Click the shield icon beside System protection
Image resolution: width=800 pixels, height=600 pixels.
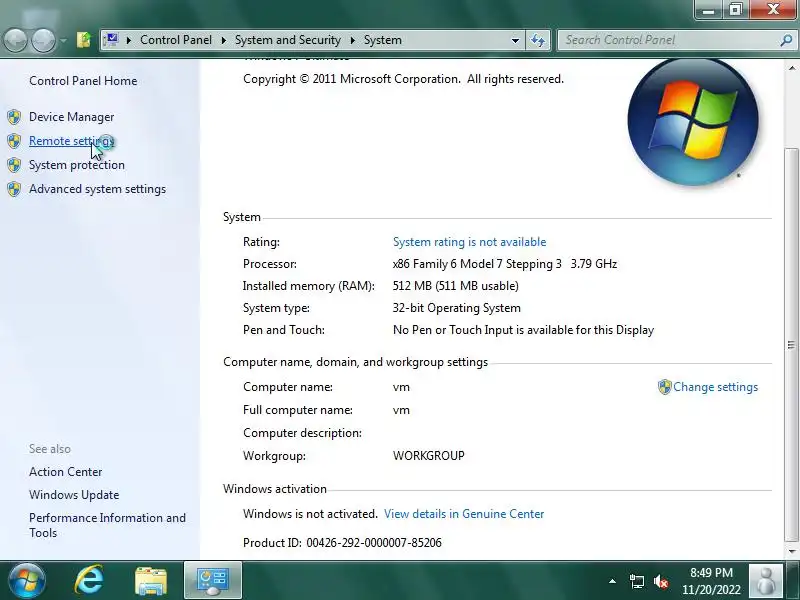14,165
